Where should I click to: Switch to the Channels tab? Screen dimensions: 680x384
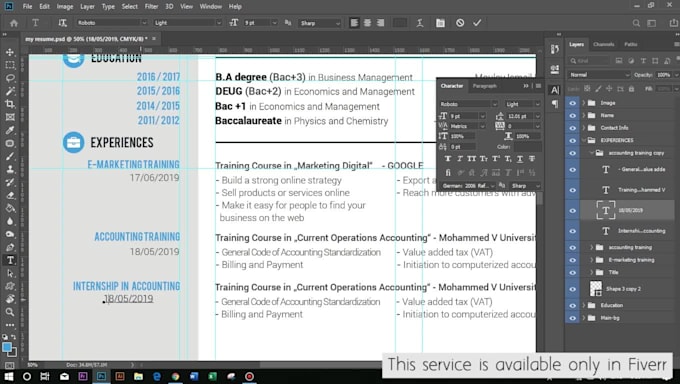[603, 44]
